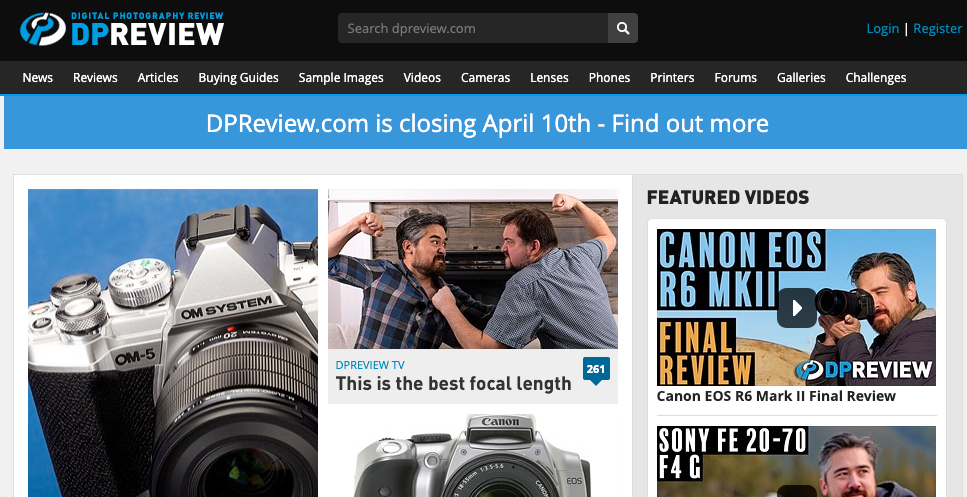Go to the News menu item
The image size is (967, 497).
38,77
